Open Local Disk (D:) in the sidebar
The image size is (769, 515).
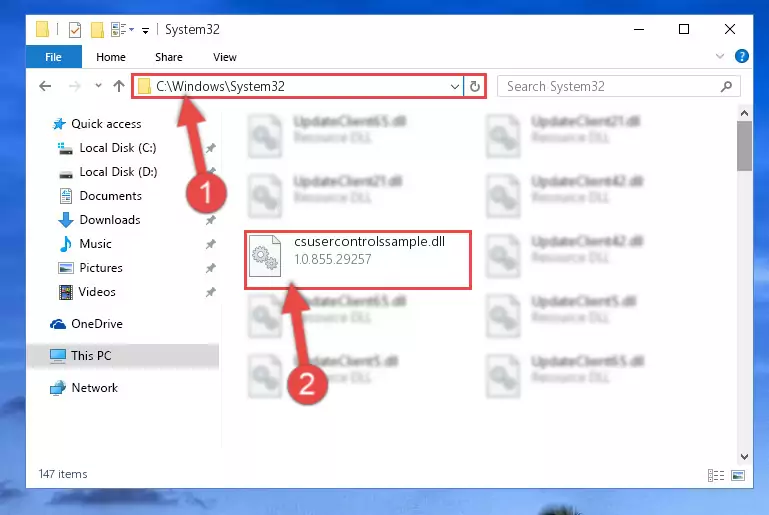pyautogui.click(x=118, y=172)
